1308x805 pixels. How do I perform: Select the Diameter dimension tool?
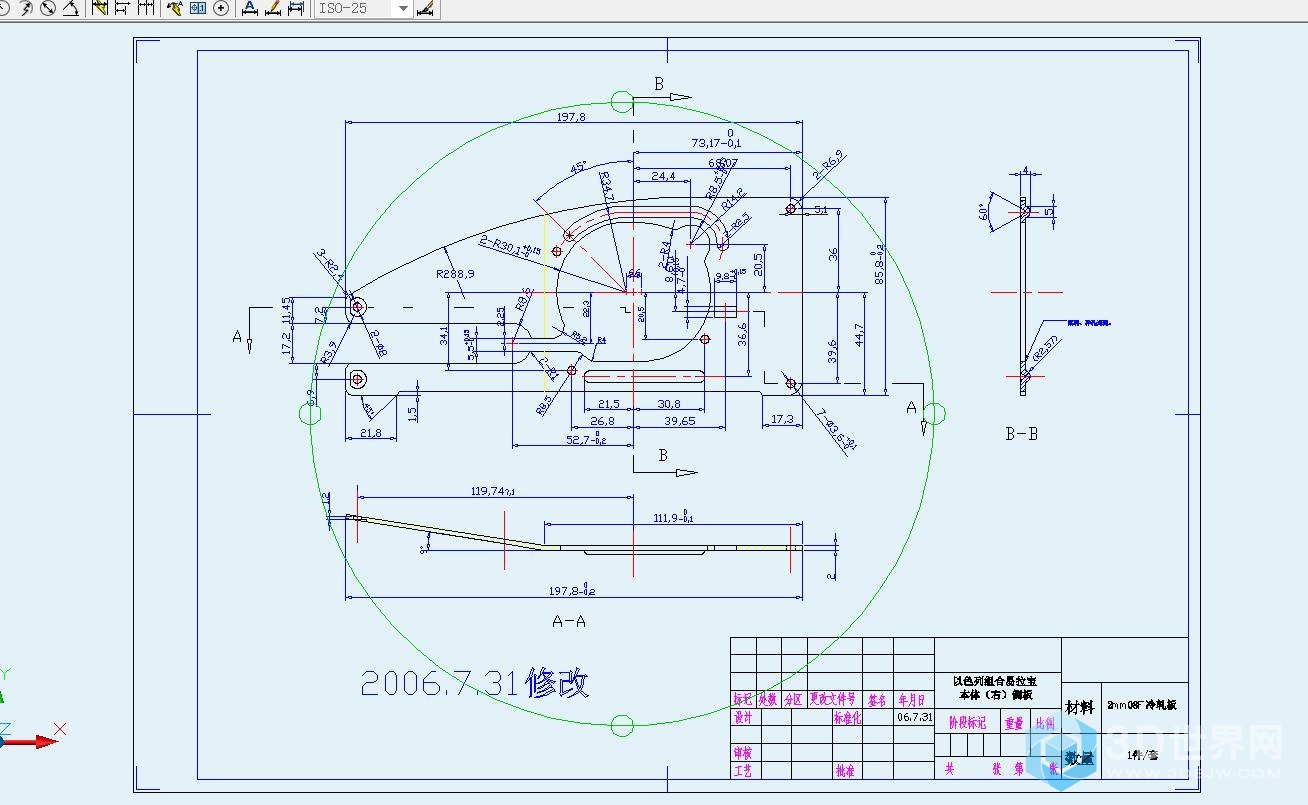tap(48, 8)
